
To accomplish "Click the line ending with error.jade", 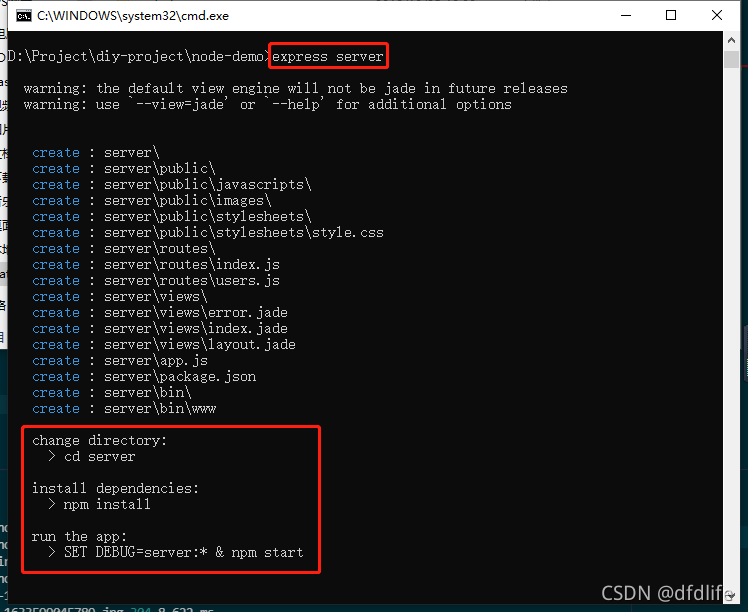I will tap(160, 313).
